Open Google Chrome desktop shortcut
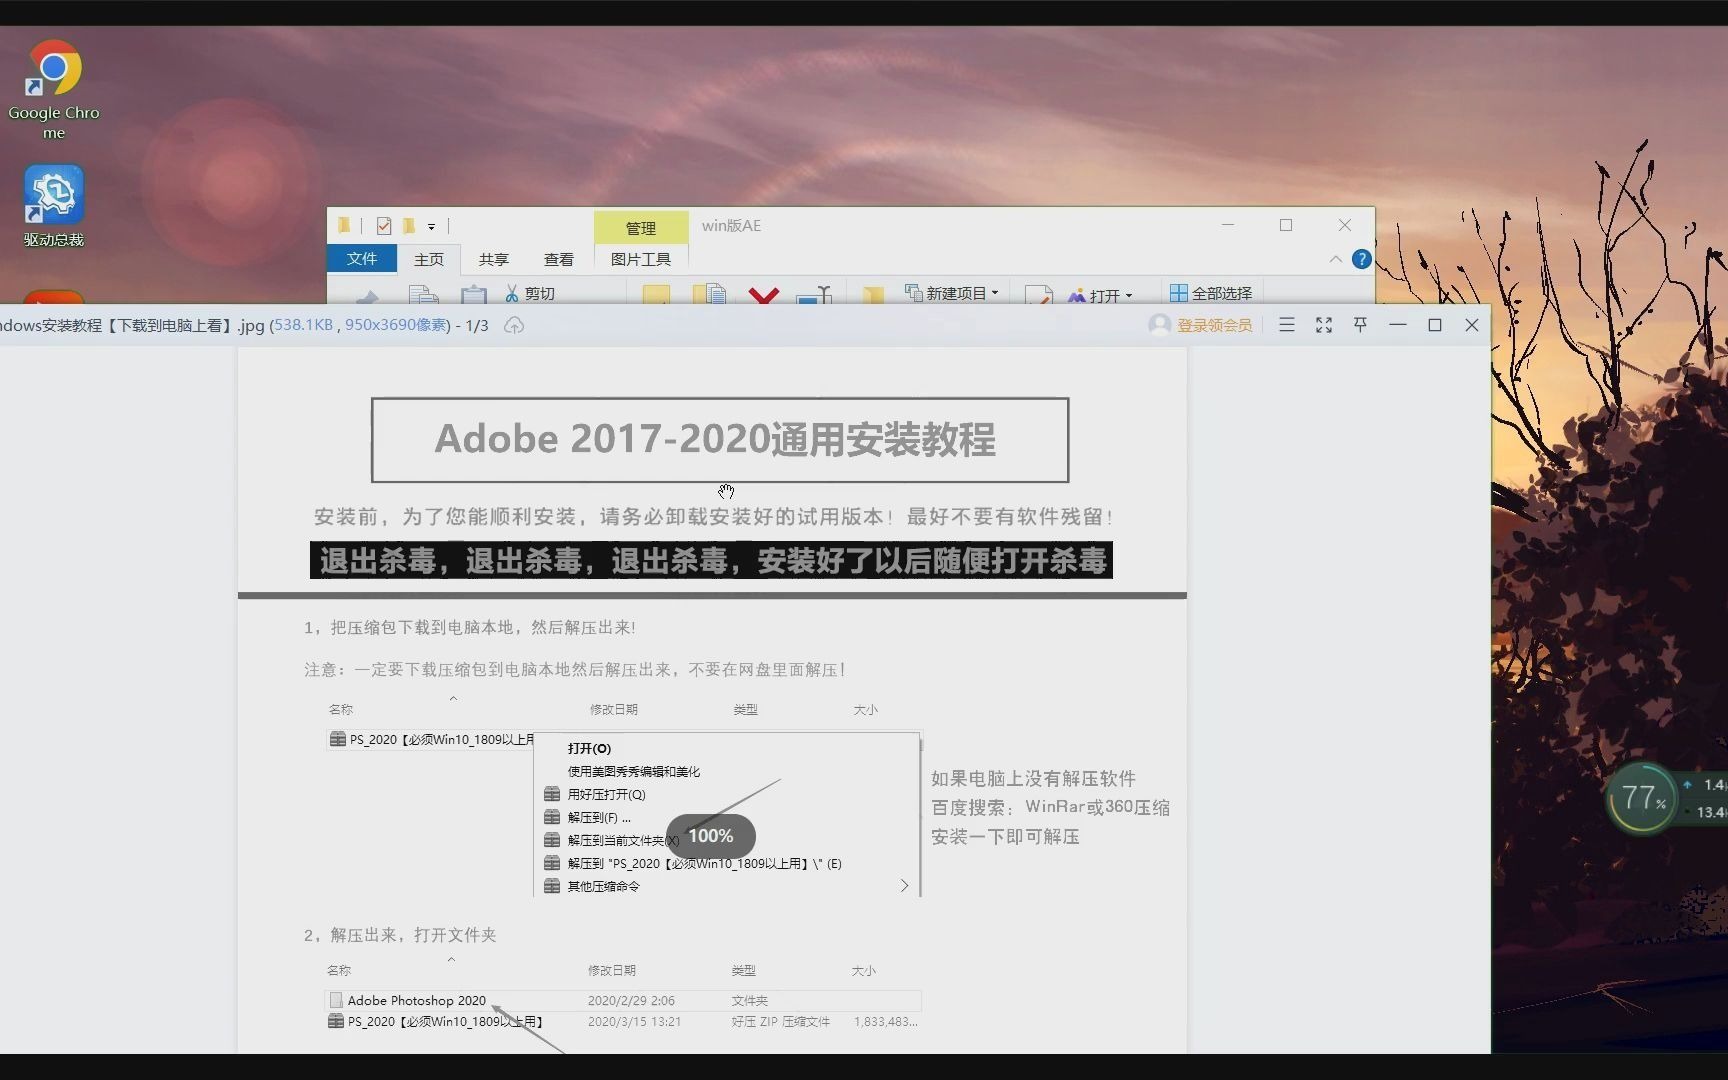This screenshot has width=1728, height=1080. coord(54,89)
